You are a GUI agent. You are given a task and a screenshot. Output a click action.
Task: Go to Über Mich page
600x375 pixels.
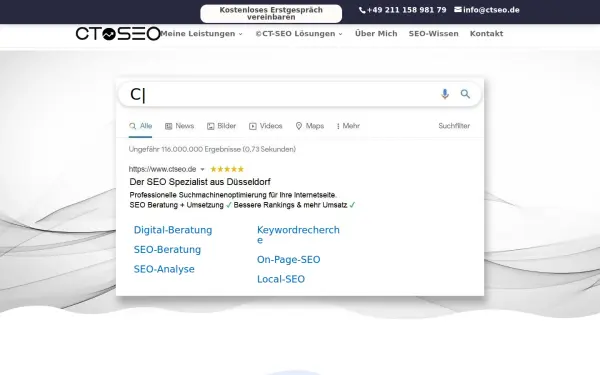coord(376,34)
